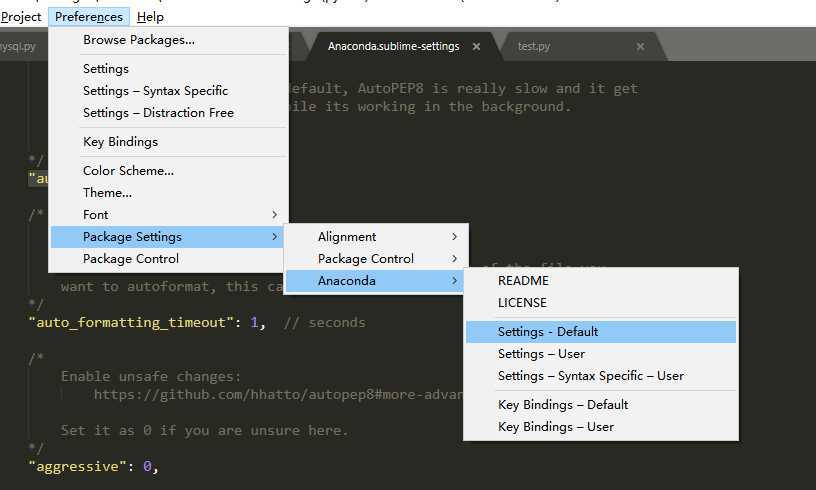Switch to Anaconda.sublime-settings tab

[393, 46]
